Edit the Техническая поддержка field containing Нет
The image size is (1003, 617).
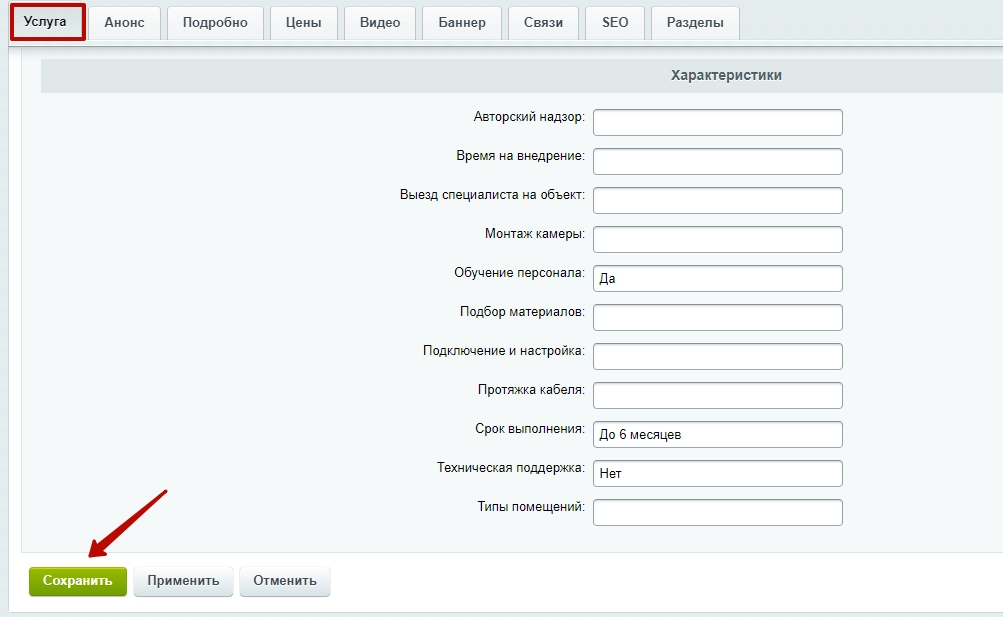coord(717,474)
